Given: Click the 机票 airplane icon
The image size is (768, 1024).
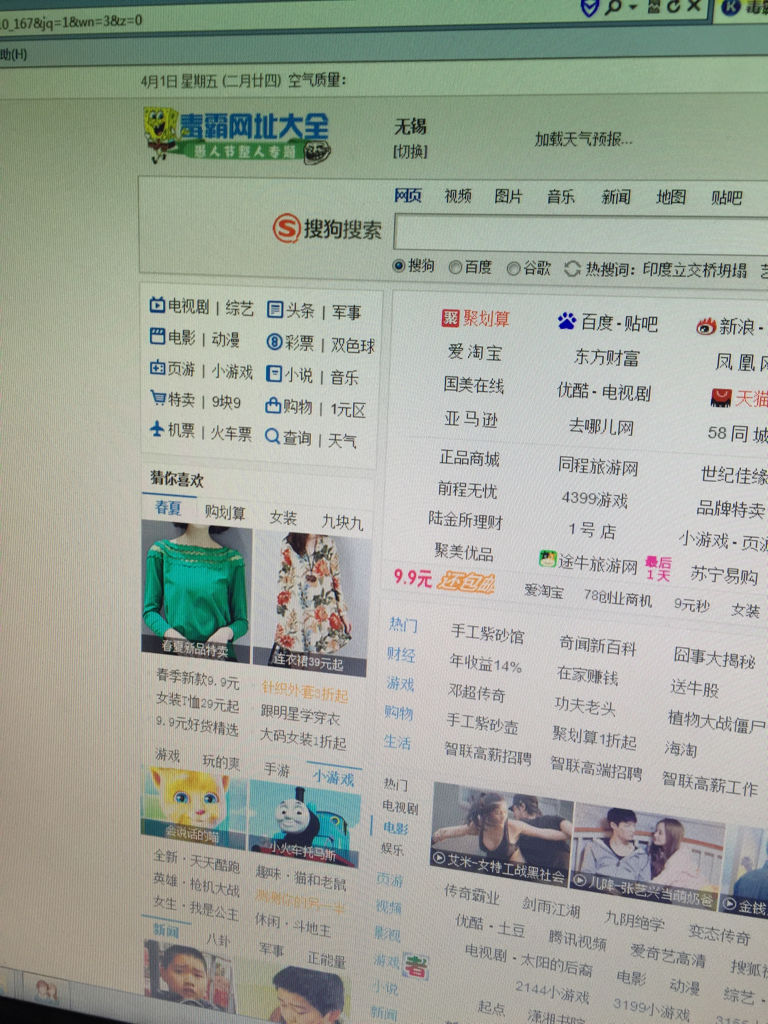Looking at the screenshot, I should [157, 428].
